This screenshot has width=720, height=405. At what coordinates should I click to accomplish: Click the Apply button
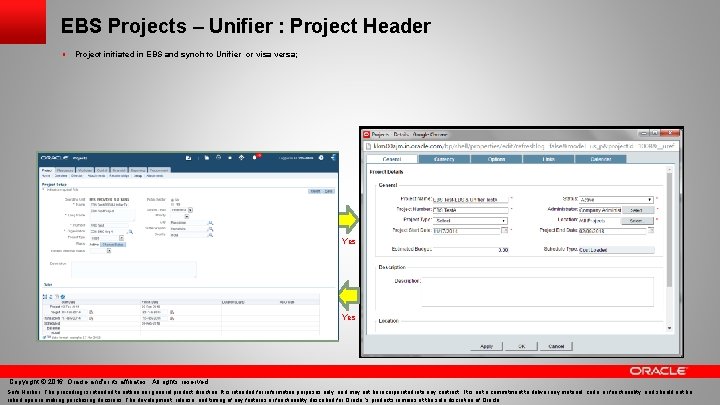click(486, 346)
